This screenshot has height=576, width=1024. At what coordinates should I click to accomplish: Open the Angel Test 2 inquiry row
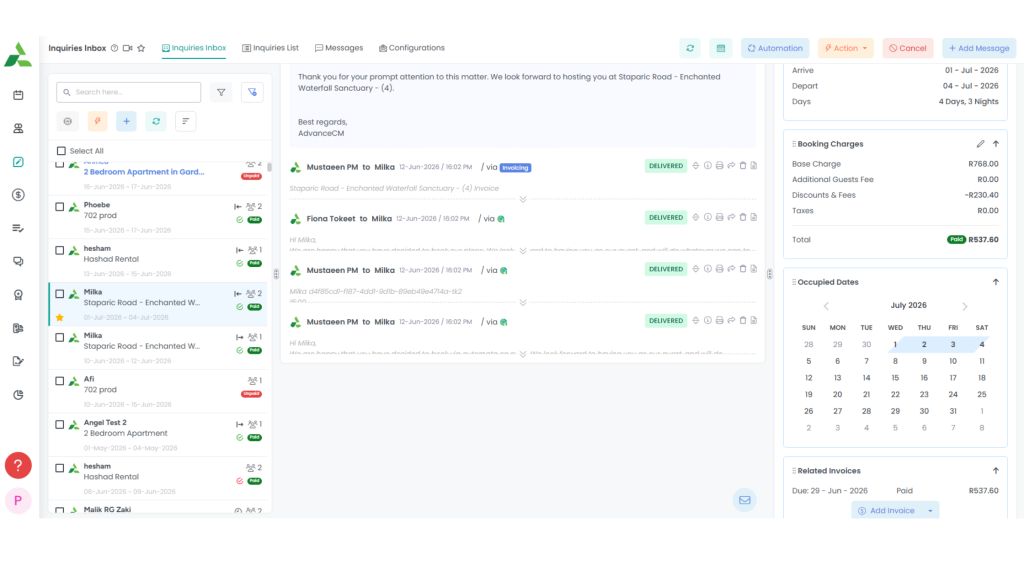[158, 435]
